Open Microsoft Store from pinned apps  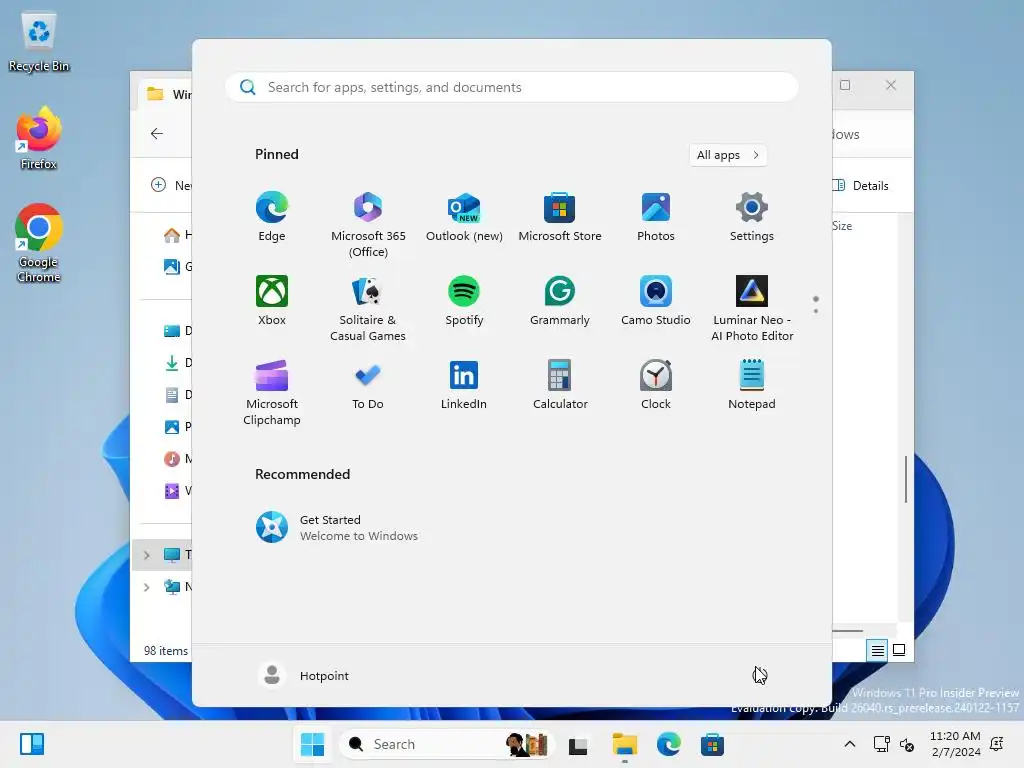(560, 217)
